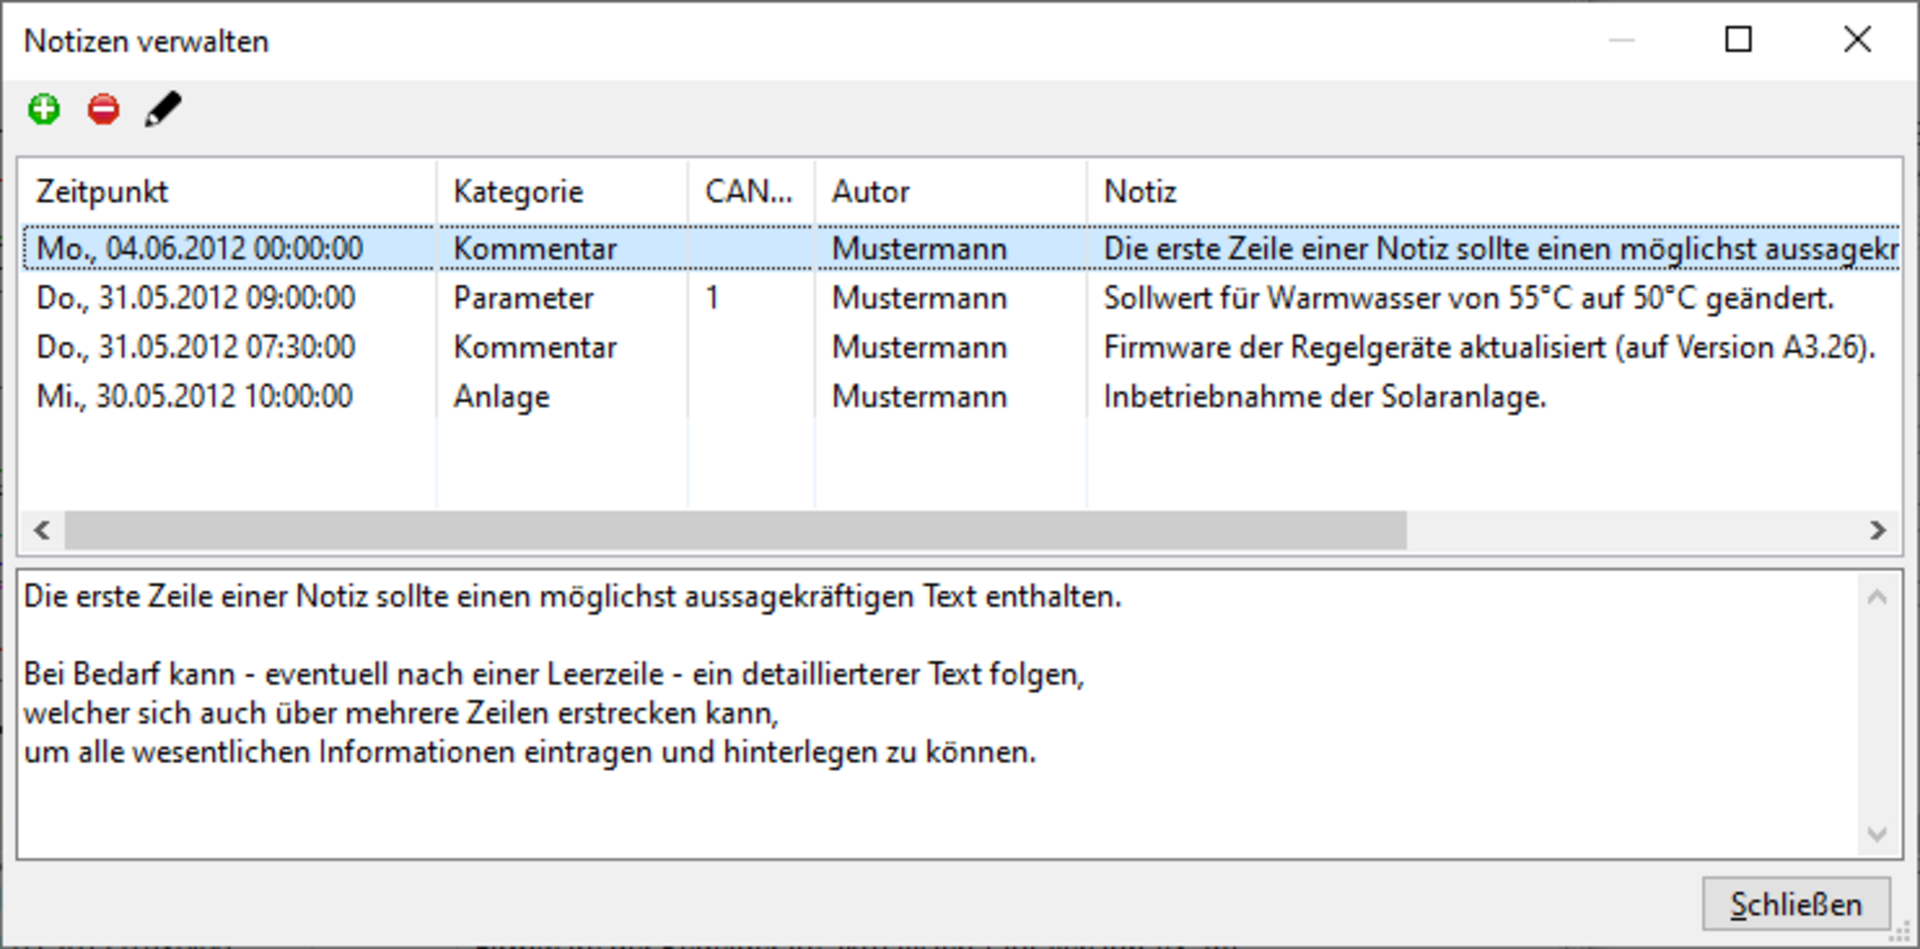Select the note dated 04.06.2012 00:00:00
The height and width of the screenshot is (949, 1920).
click(x=200, y=249)
